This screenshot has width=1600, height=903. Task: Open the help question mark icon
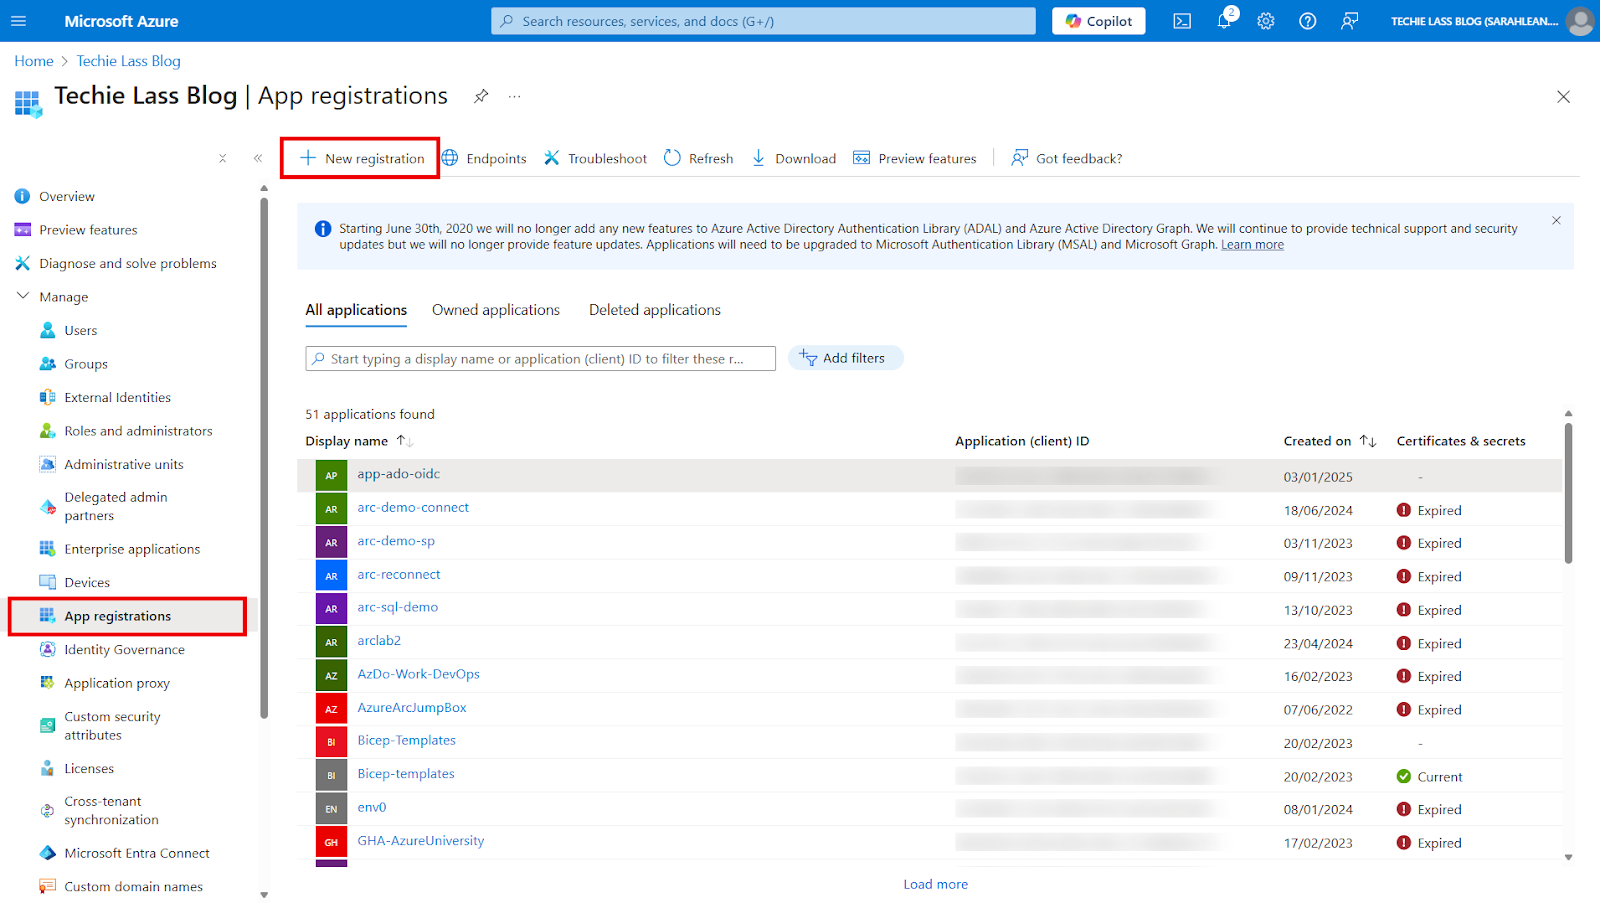1308,21
